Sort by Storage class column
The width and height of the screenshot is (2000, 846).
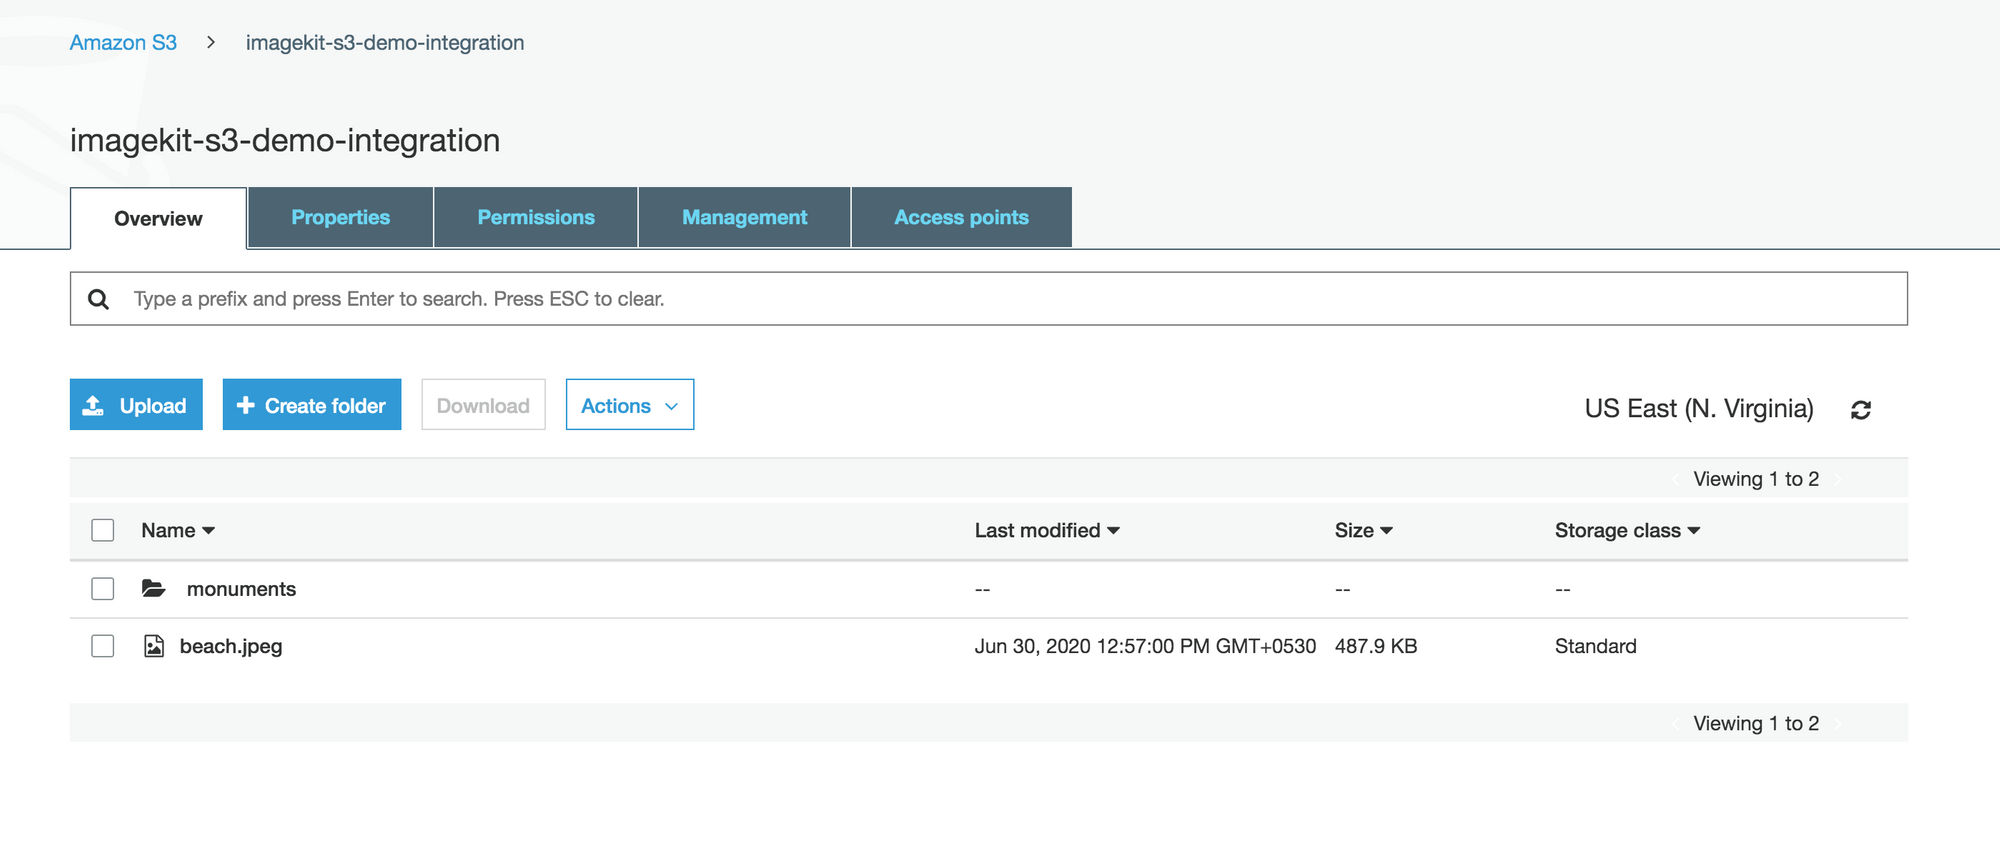pyautogui.click(x=1627, y=530)
